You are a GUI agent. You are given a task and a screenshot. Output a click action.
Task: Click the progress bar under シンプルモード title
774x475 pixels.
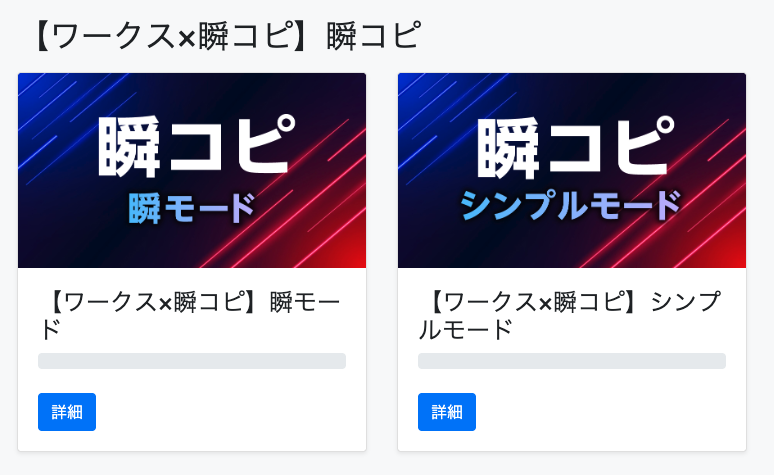pos(572,361)
